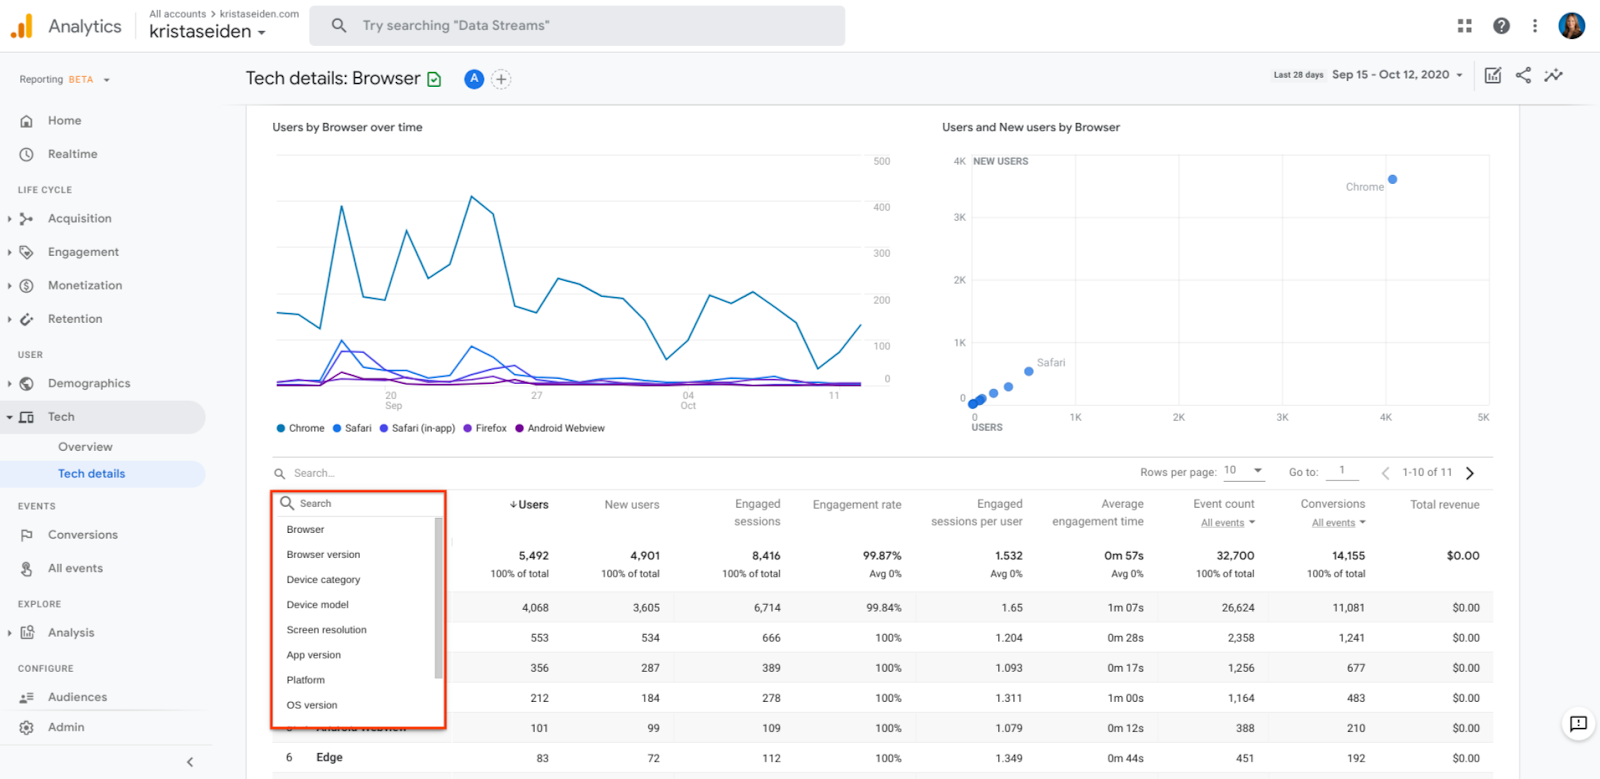
Task: Click the top search bar field
Action: pos(577,26)
